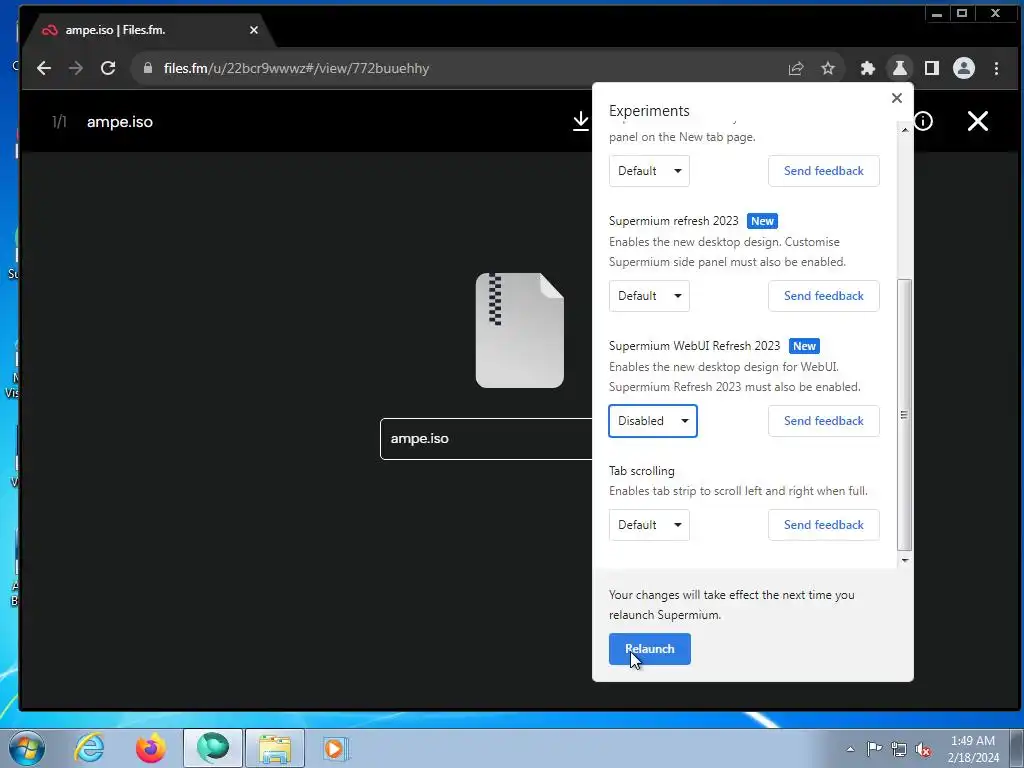Close the Files.fm file viewer

(978, 121)
